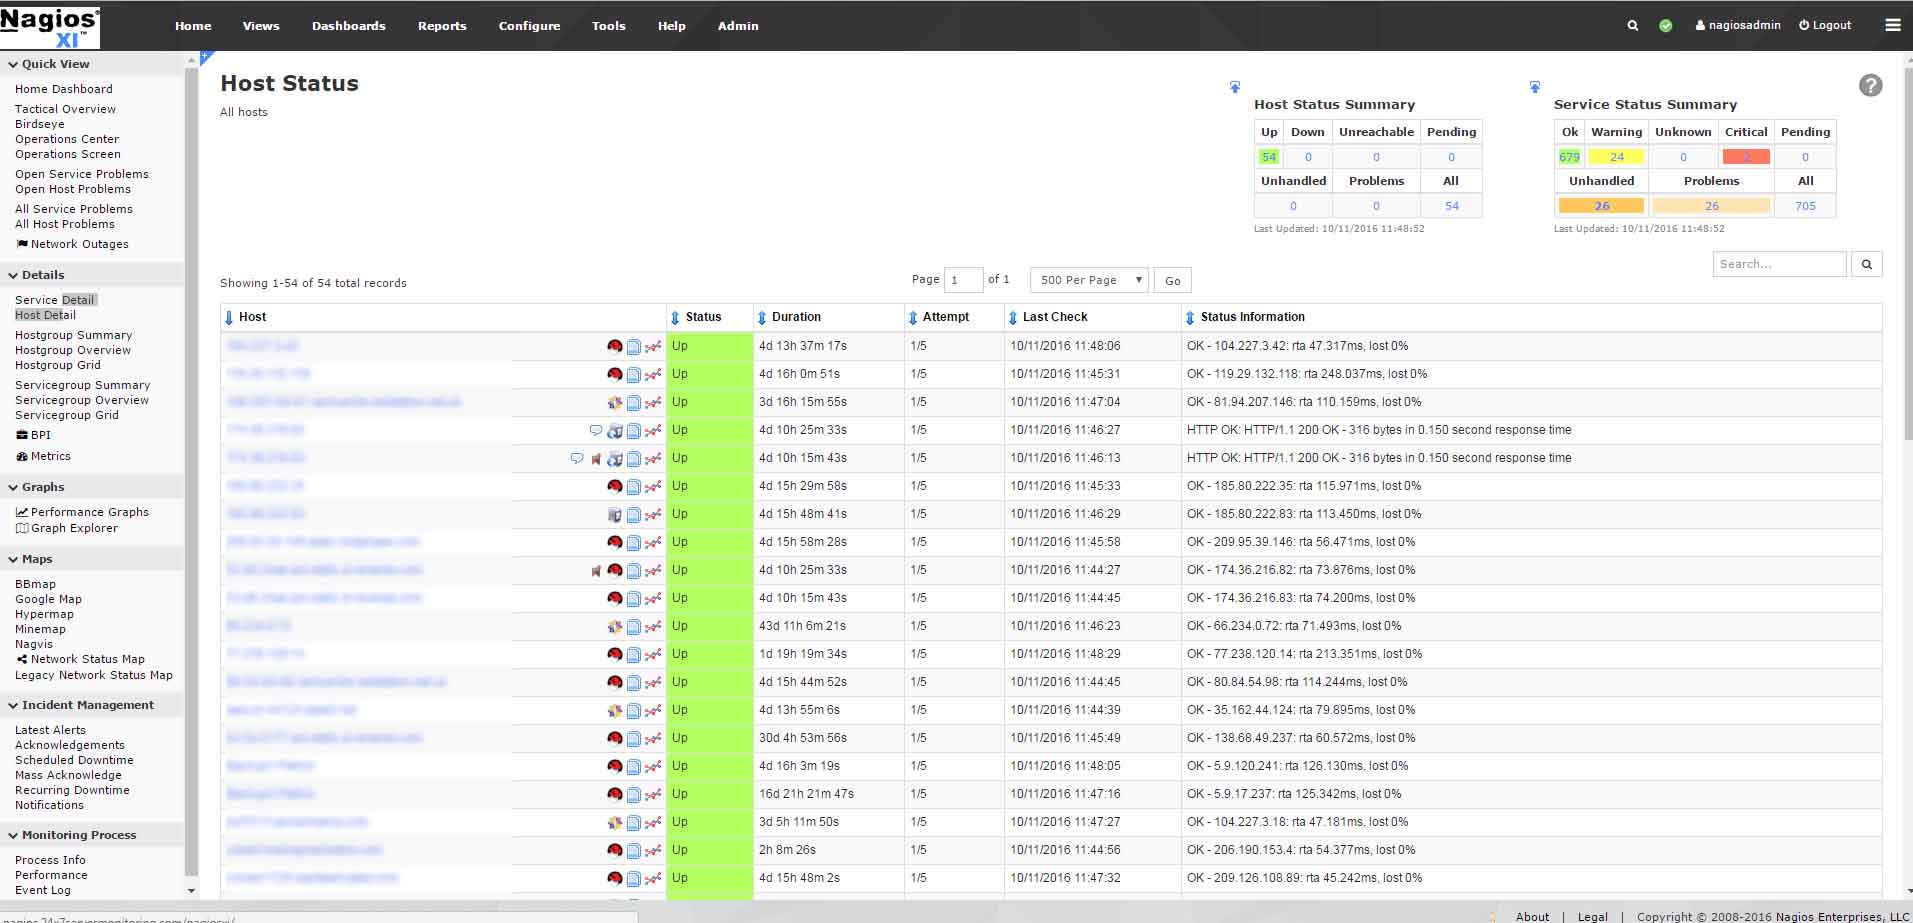Click pin icon beside Host Status Summary
The image size is (1913, 923).
tap(1235, 87)
